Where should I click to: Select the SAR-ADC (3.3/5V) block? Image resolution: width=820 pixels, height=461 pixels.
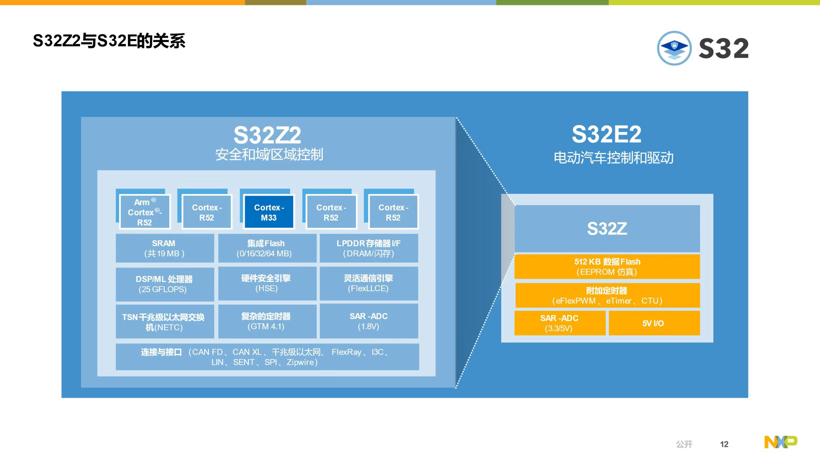click(559, 323)
